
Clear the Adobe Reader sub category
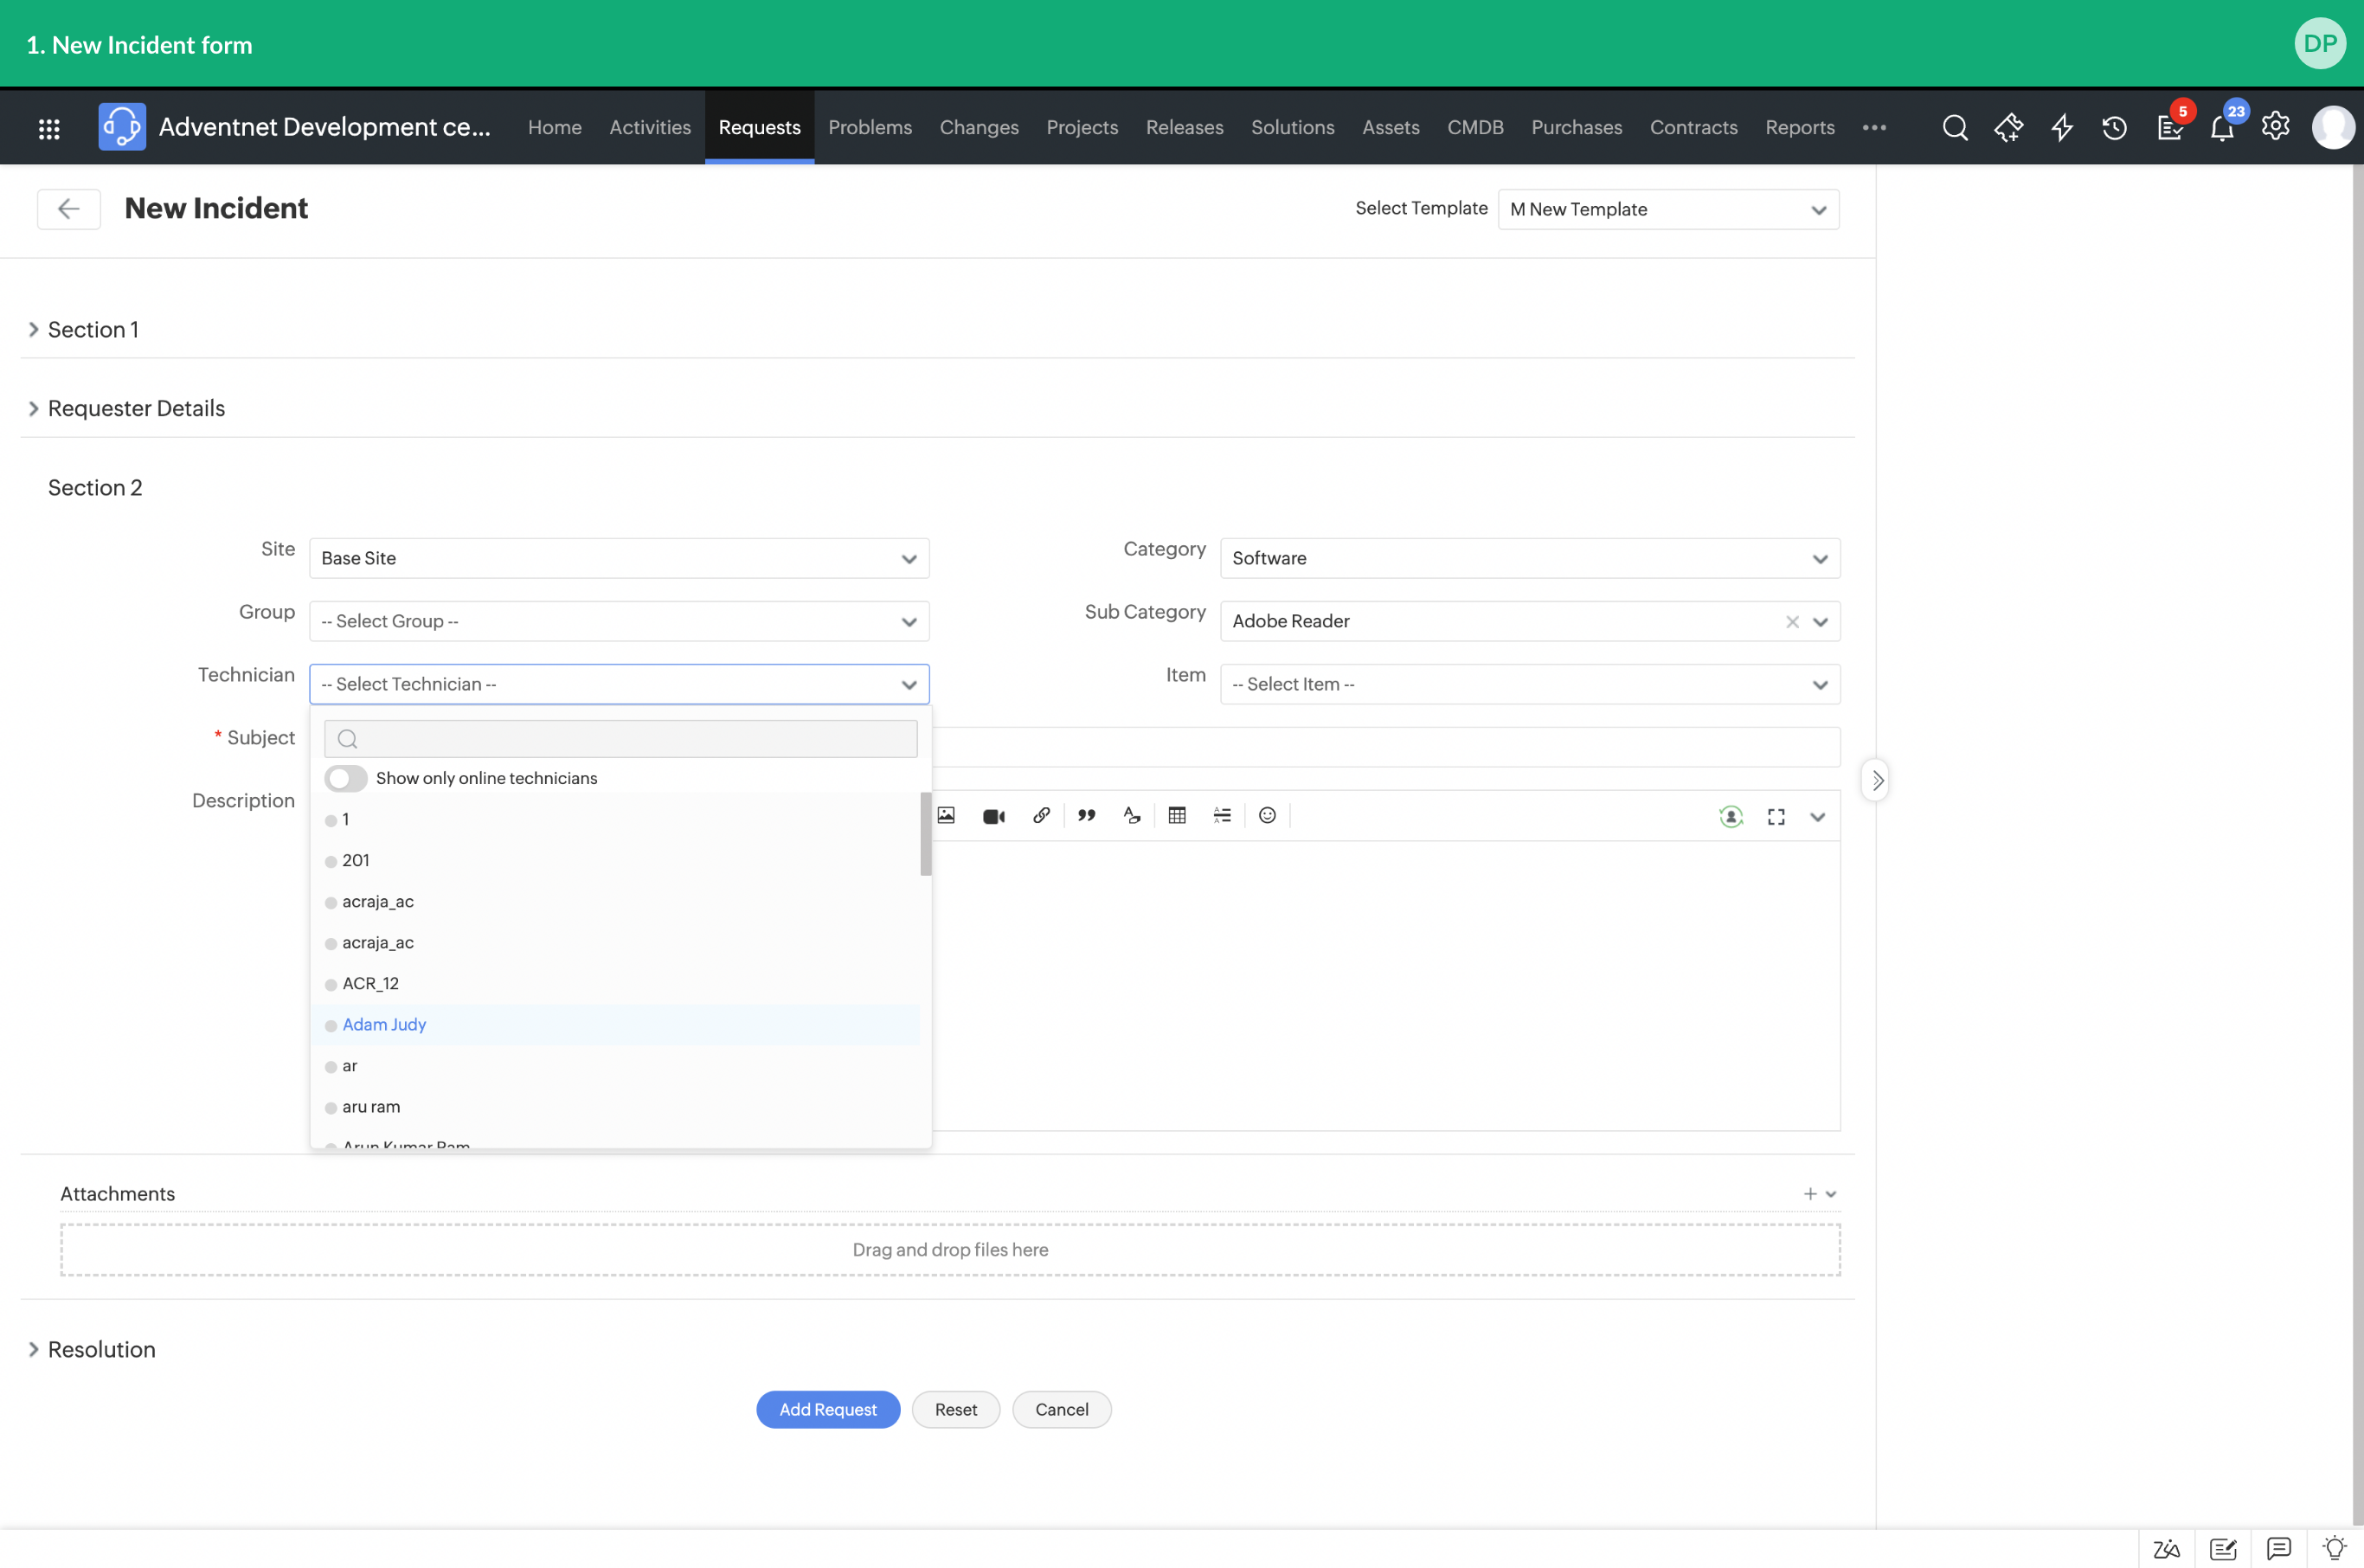coord(1792,622)
